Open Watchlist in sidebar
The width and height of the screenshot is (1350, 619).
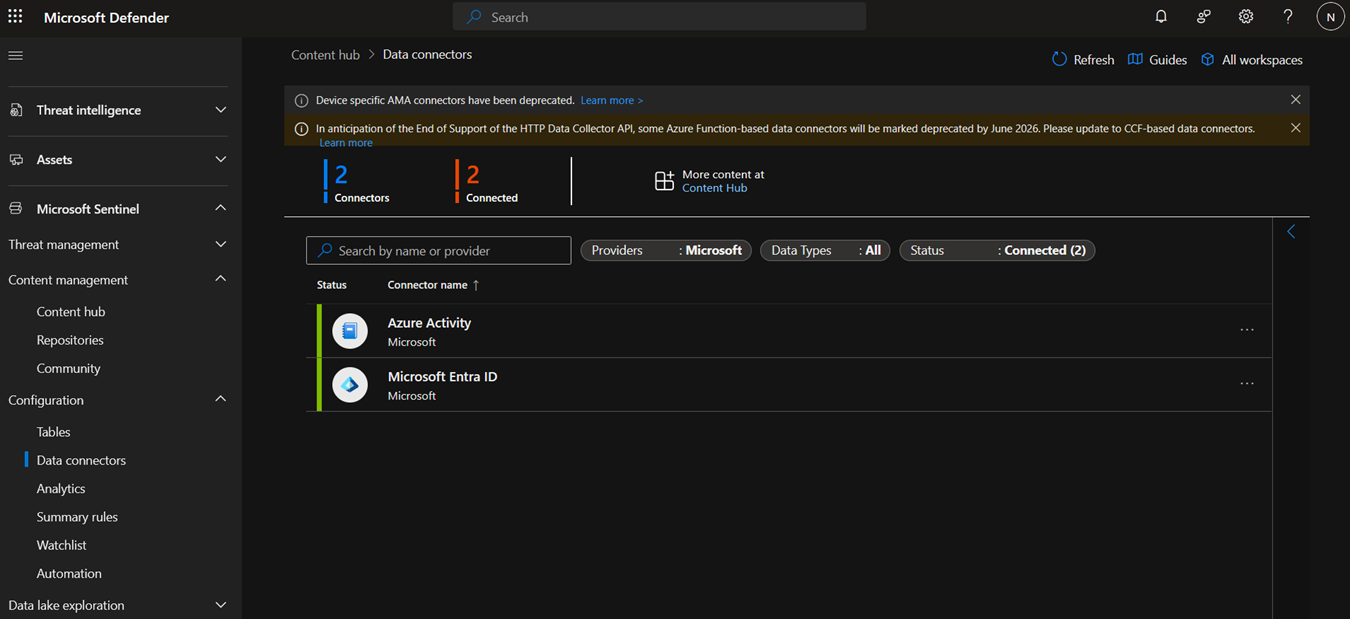[x=61, y=545]
